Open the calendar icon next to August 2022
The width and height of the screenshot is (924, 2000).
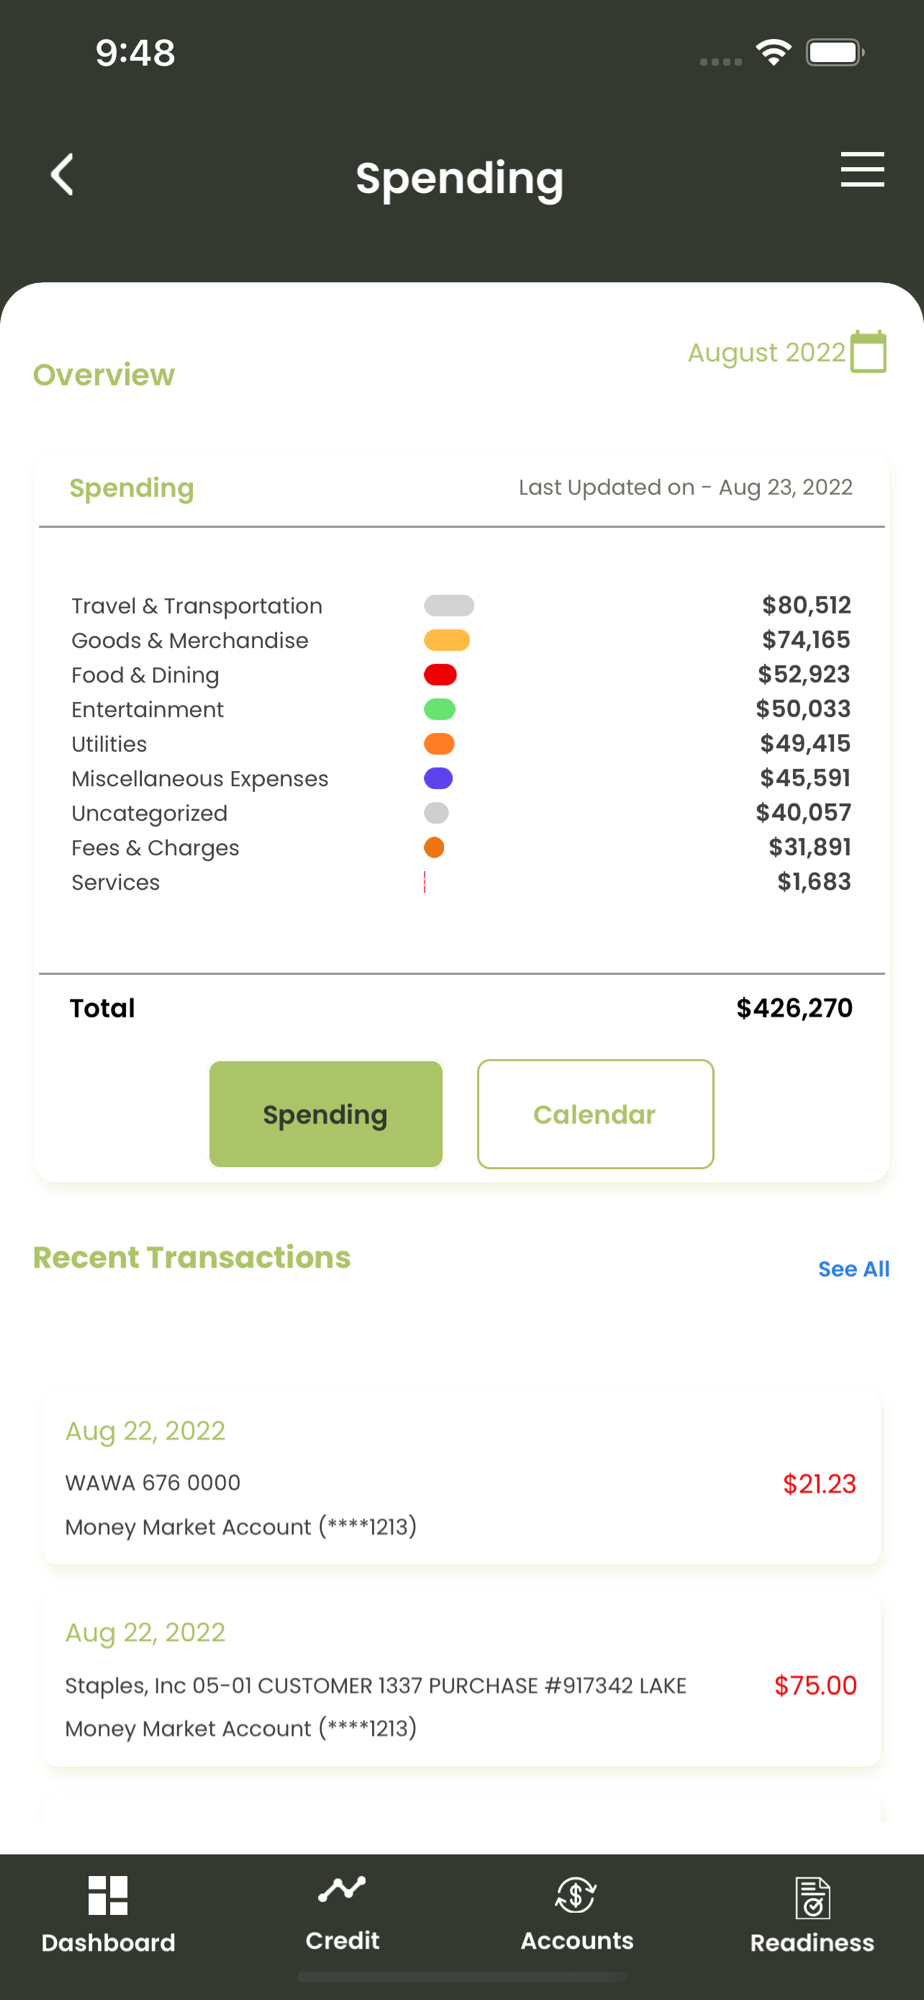point(868,352)
